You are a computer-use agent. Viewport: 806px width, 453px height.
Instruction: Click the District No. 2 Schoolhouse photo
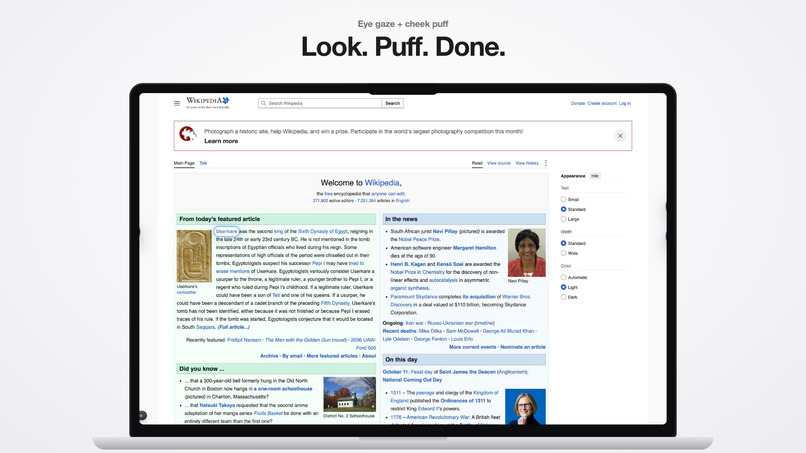350,394
